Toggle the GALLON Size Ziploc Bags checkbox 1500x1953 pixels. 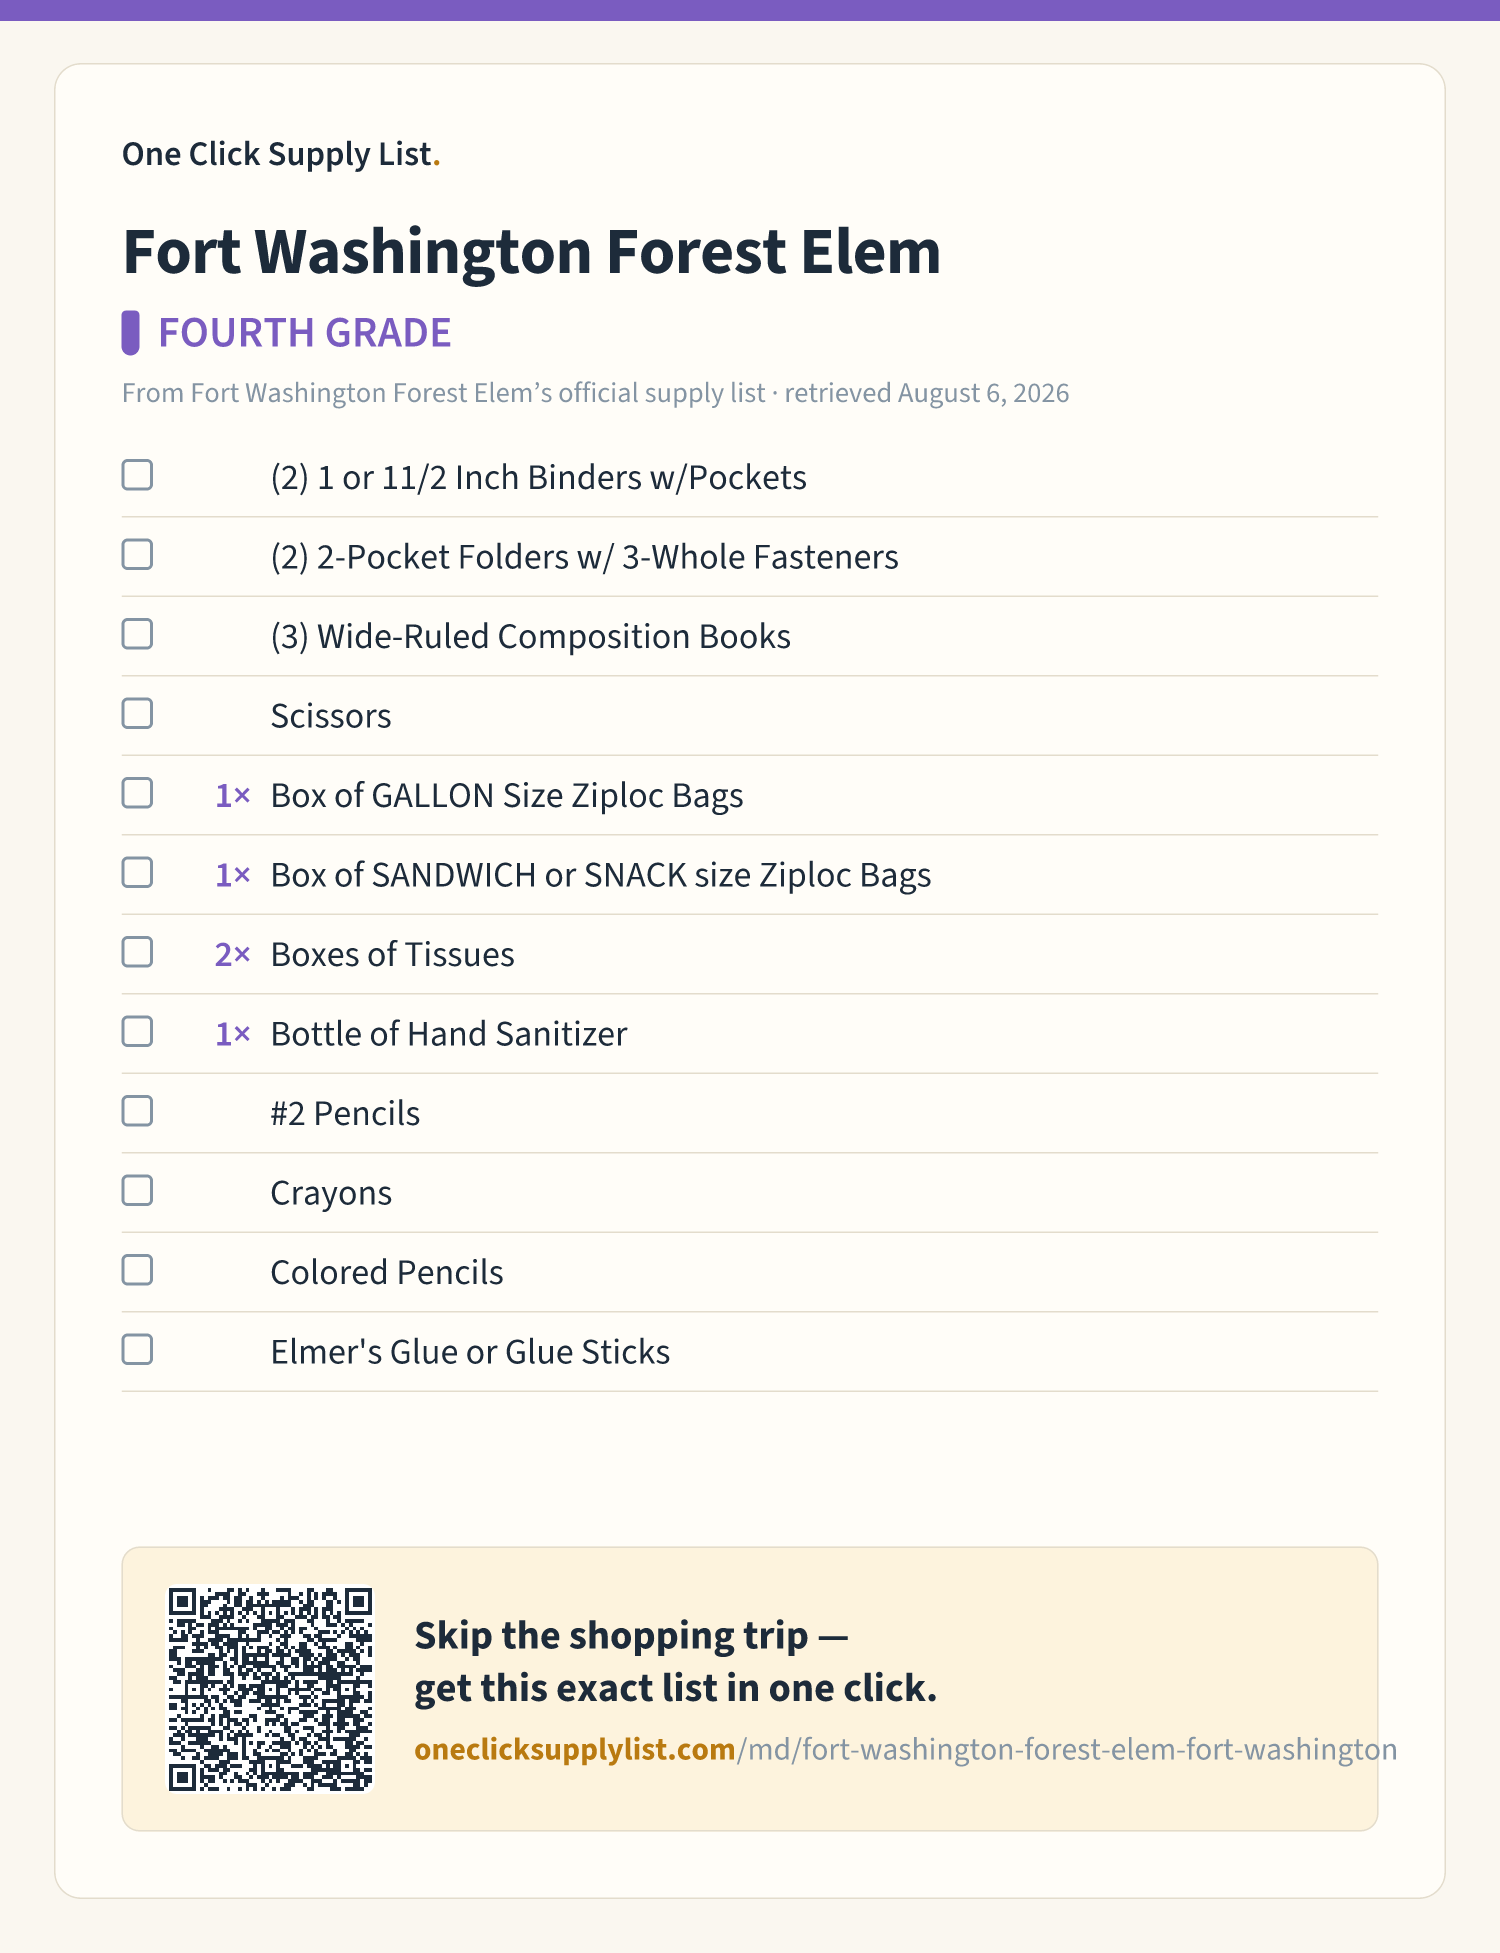point(137,793)
